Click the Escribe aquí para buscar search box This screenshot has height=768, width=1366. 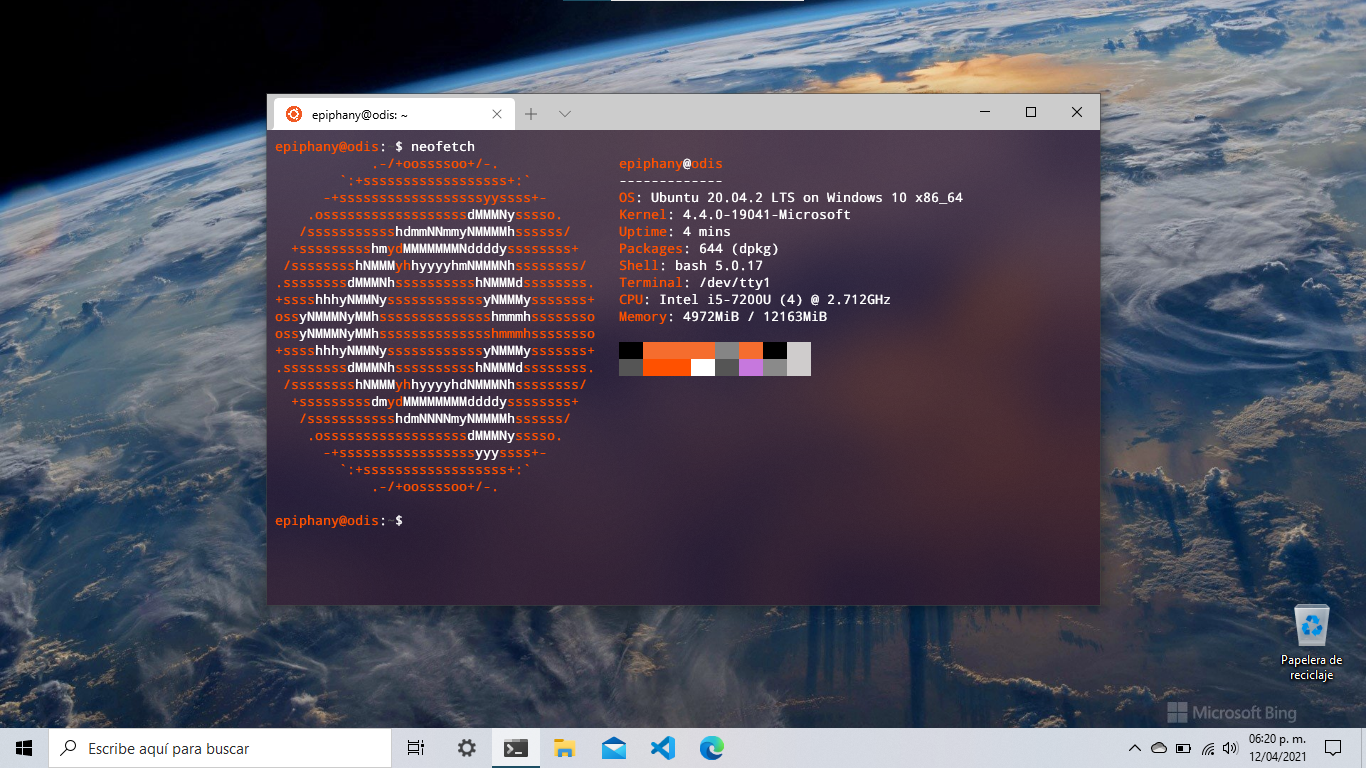click(x=219, y=748)
